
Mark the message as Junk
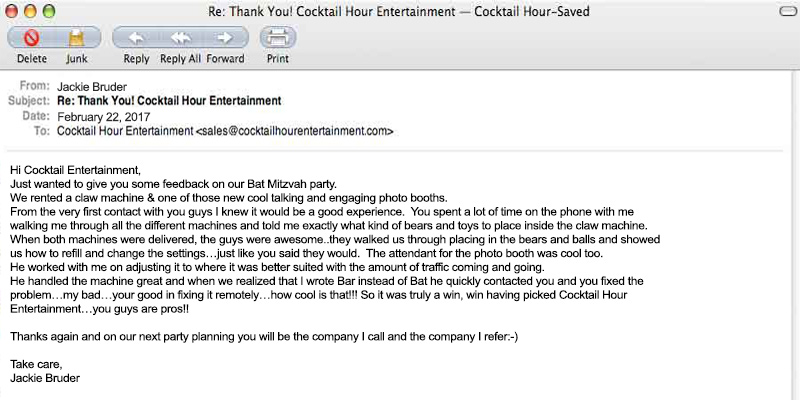[x=76, y=38]
